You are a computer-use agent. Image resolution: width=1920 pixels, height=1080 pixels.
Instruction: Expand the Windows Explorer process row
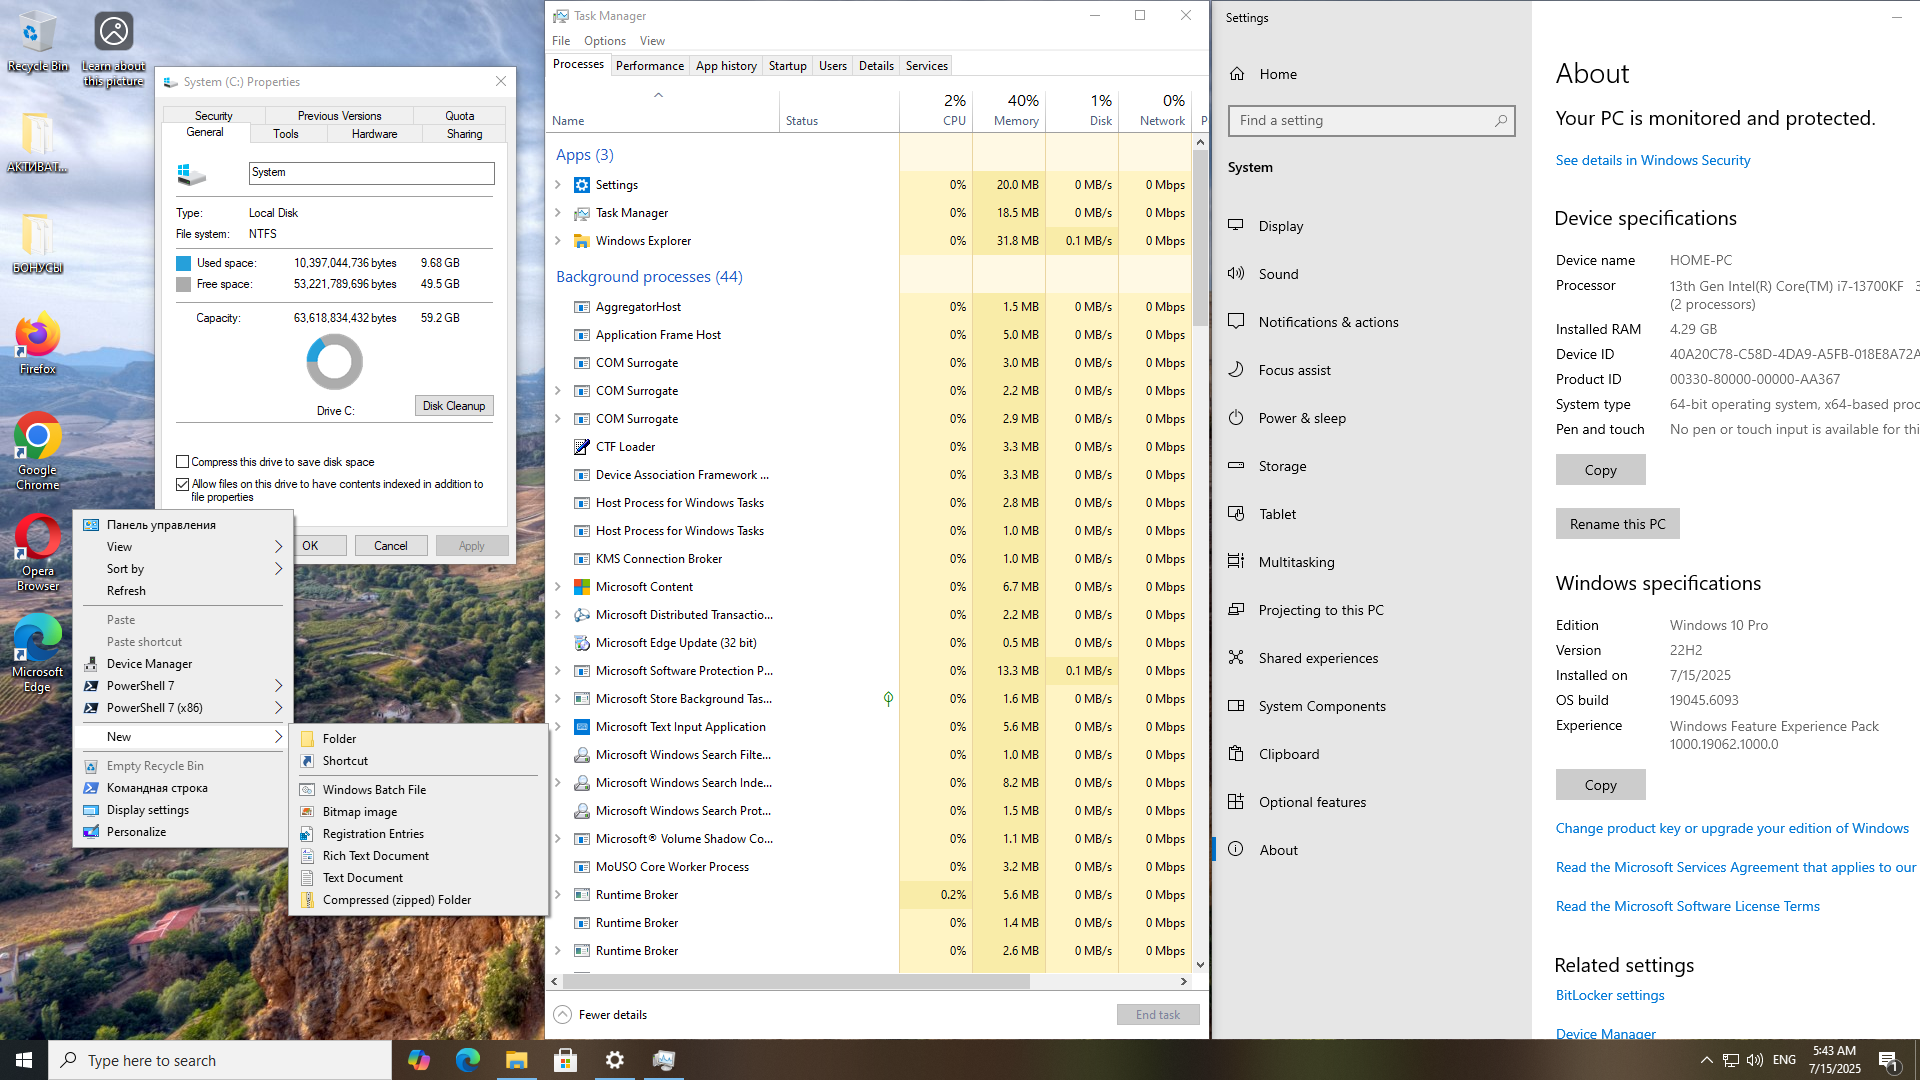[558, 241]
